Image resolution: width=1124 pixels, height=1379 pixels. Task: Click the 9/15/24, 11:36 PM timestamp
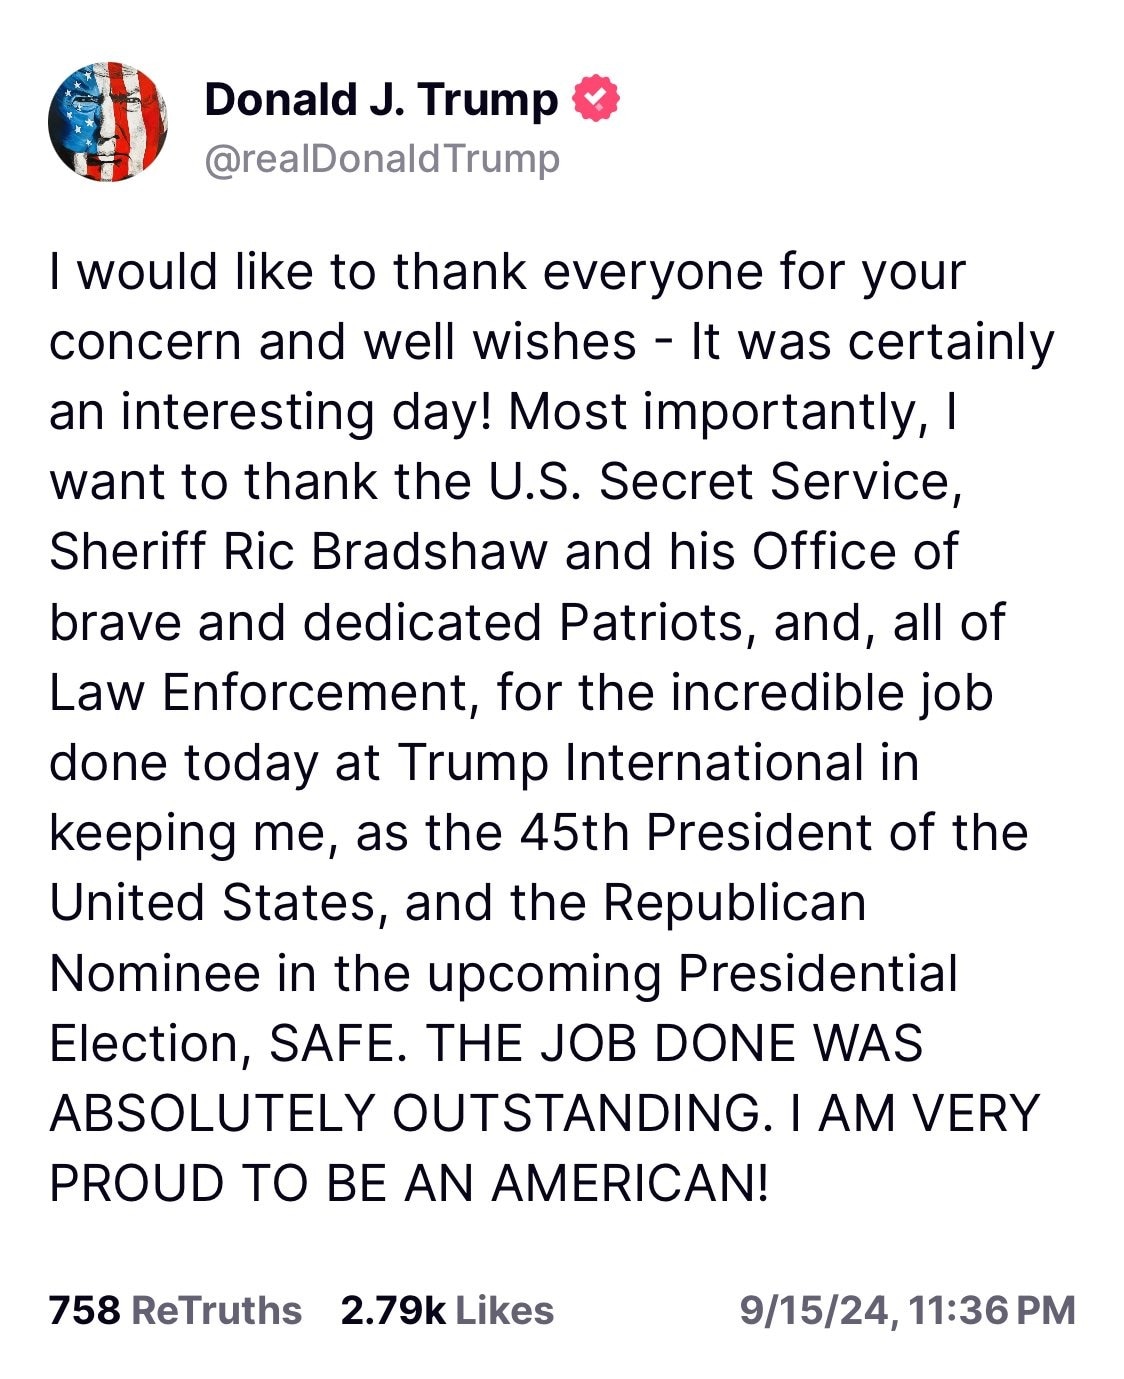coord(908,1310)
